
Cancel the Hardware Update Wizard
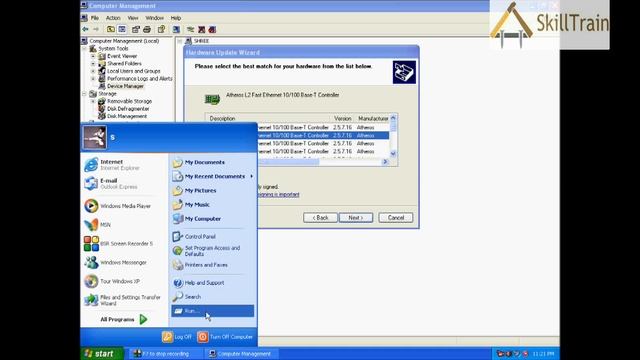396,218
